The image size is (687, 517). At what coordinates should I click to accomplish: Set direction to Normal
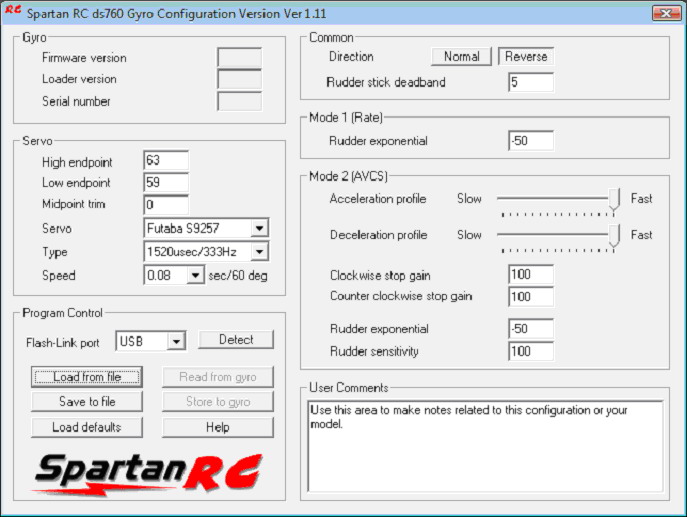(x=461, y=57)
